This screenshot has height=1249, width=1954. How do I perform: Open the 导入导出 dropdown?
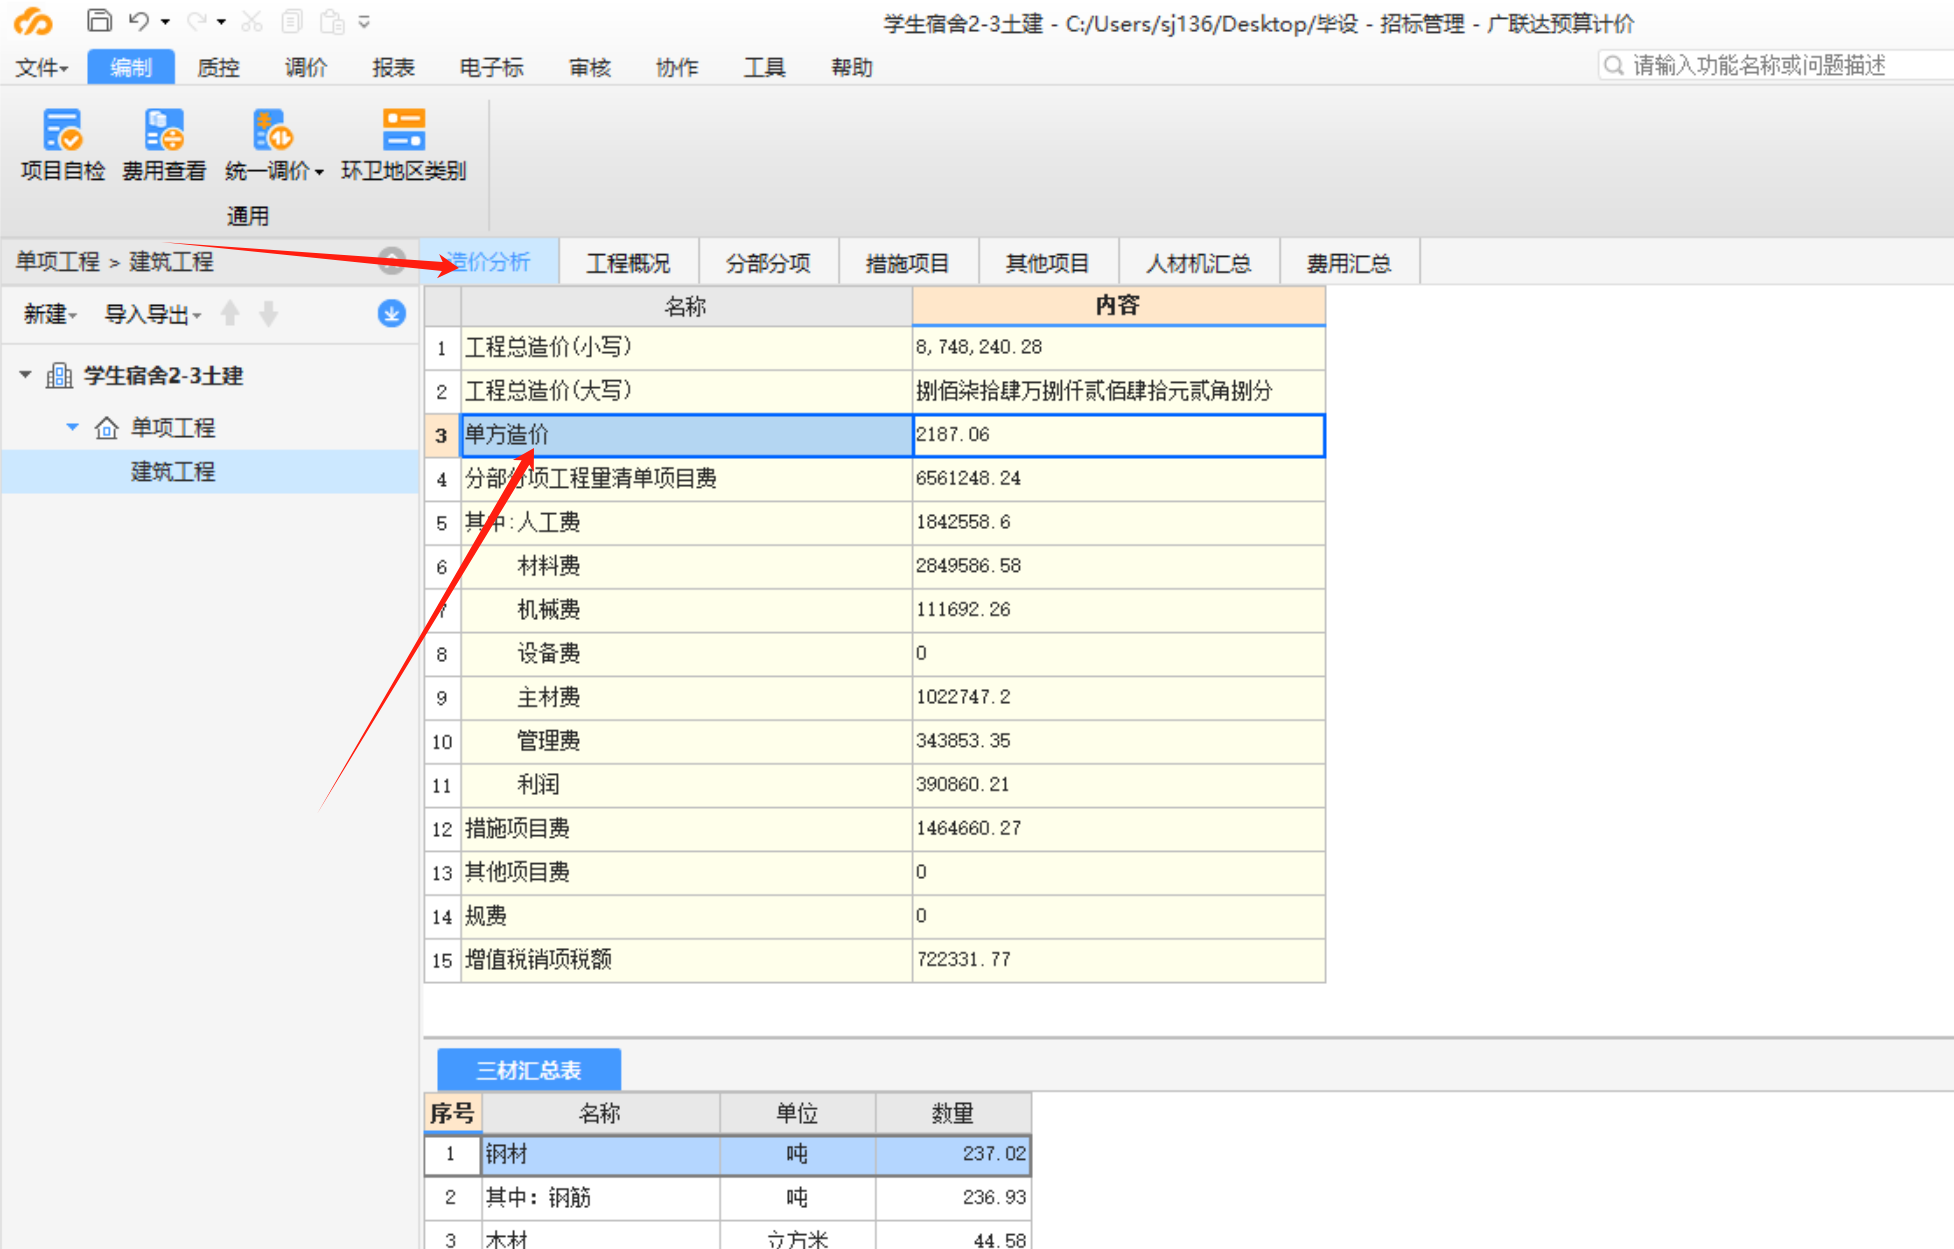pos(153,314)
